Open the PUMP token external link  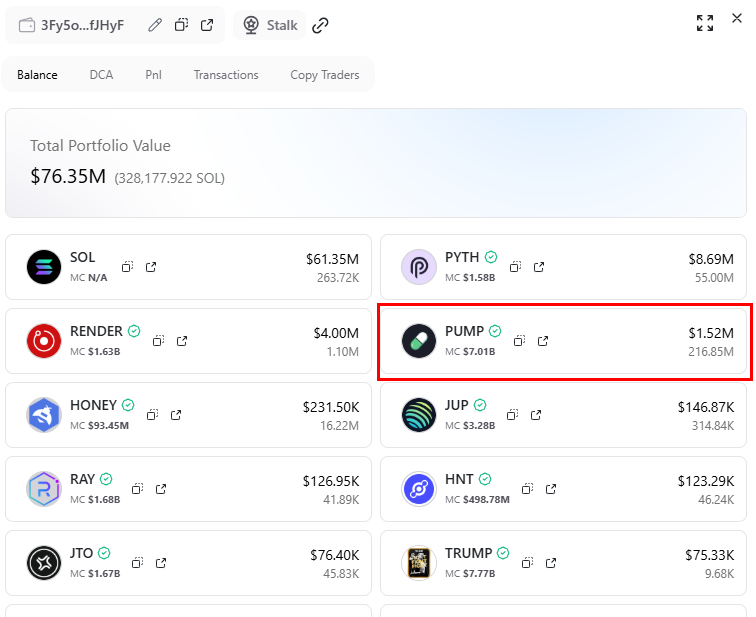[543, 341]
